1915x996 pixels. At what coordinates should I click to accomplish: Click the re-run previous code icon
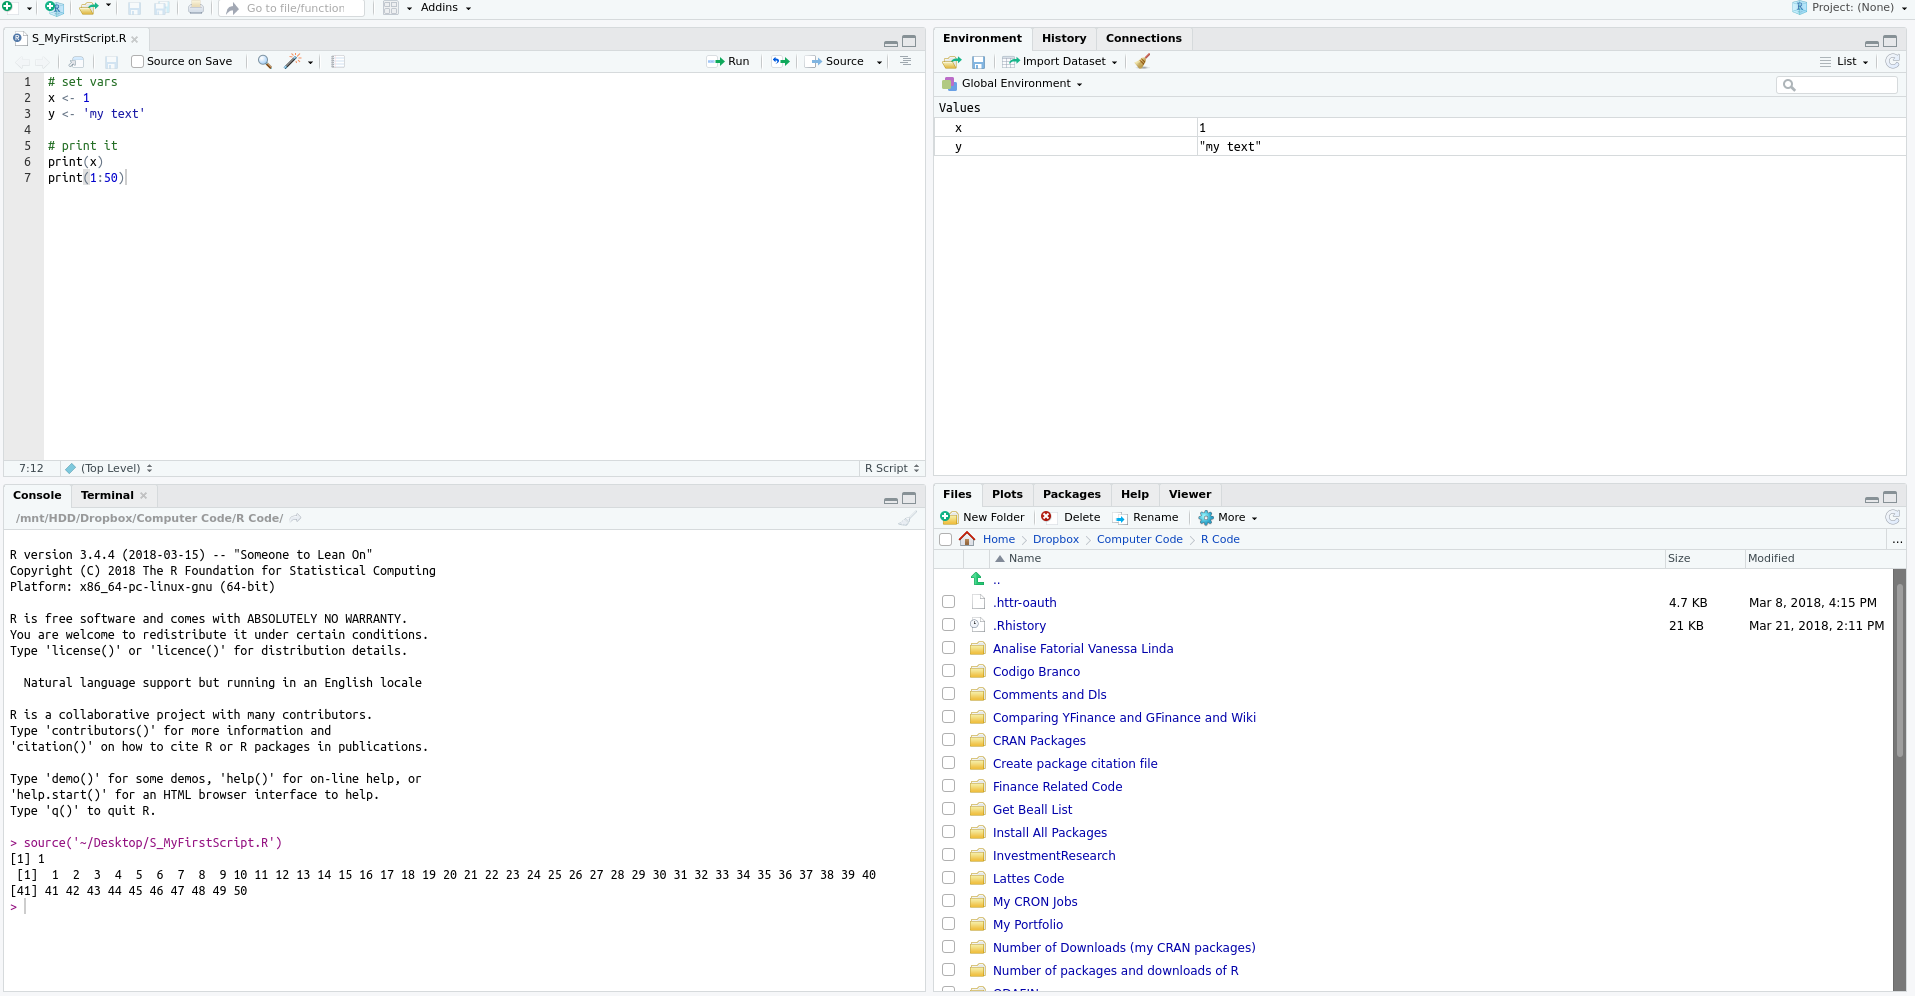tap(781, 62)
